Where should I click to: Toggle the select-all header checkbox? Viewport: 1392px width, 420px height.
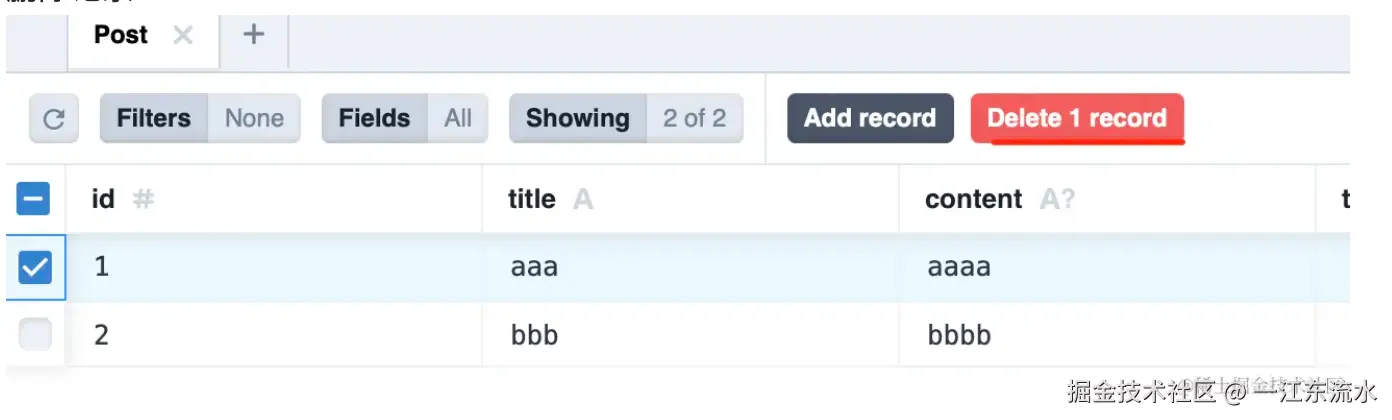click(x=33, y=199)
